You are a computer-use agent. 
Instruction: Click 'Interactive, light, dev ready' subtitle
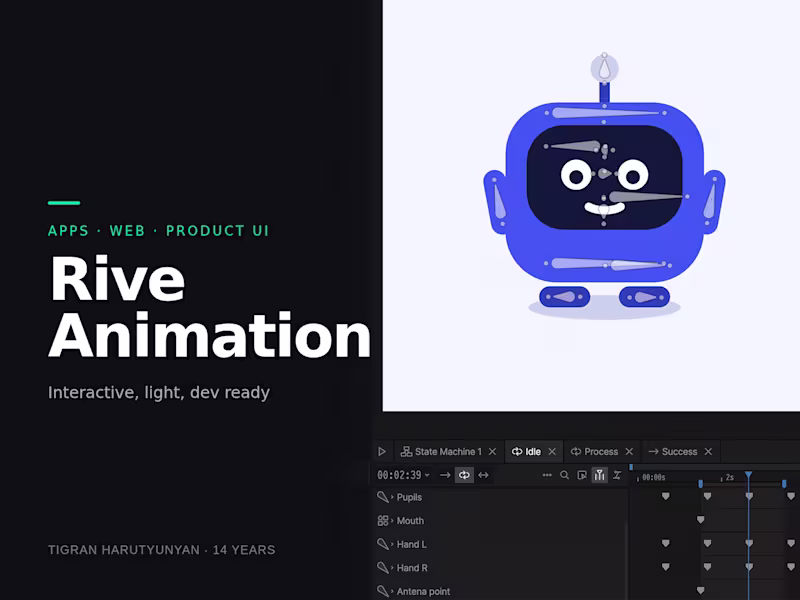coord(159,392)
